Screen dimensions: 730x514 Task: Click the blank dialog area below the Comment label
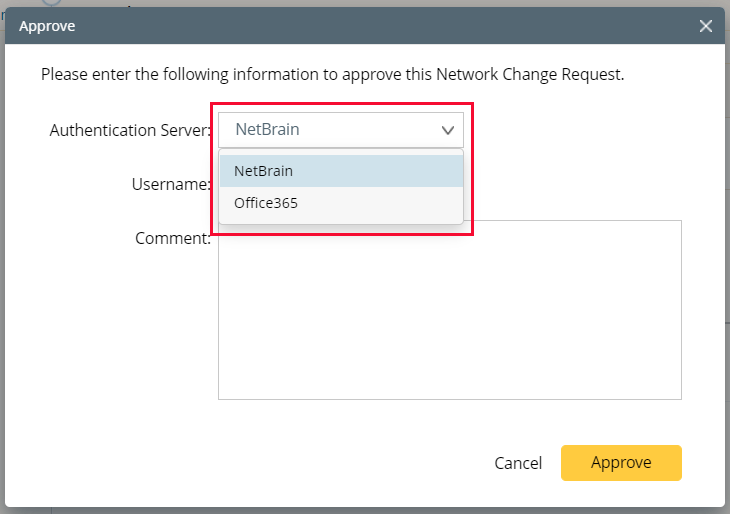coord(120,330)
